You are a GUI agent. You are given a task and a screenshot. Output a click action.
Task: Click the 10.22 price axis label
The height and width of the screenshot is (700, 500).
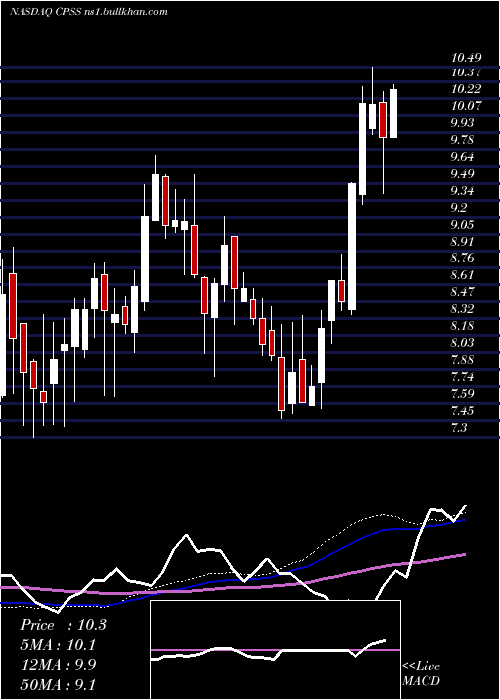coord(466,89)
